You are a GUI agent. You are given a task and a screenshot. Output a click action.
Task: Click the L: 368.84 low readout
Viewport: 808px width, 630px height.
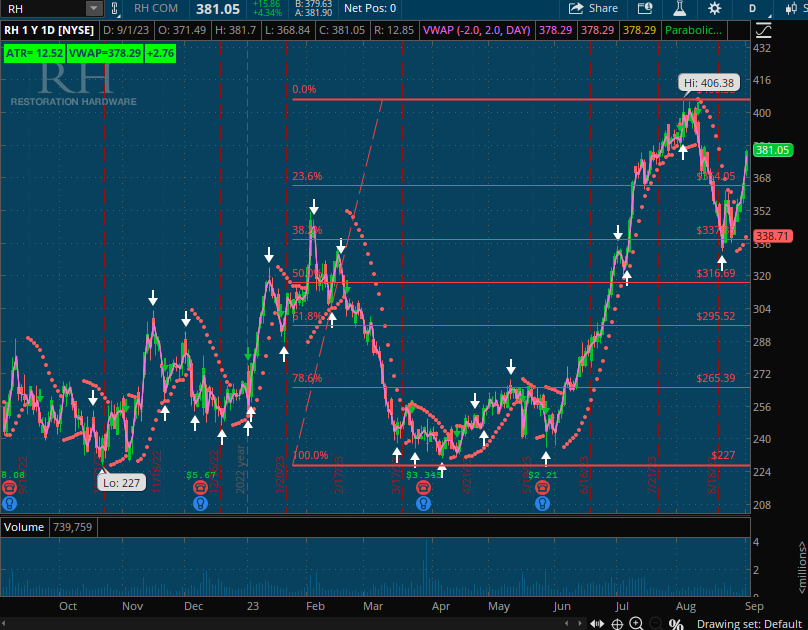click(x=288, y=30)
